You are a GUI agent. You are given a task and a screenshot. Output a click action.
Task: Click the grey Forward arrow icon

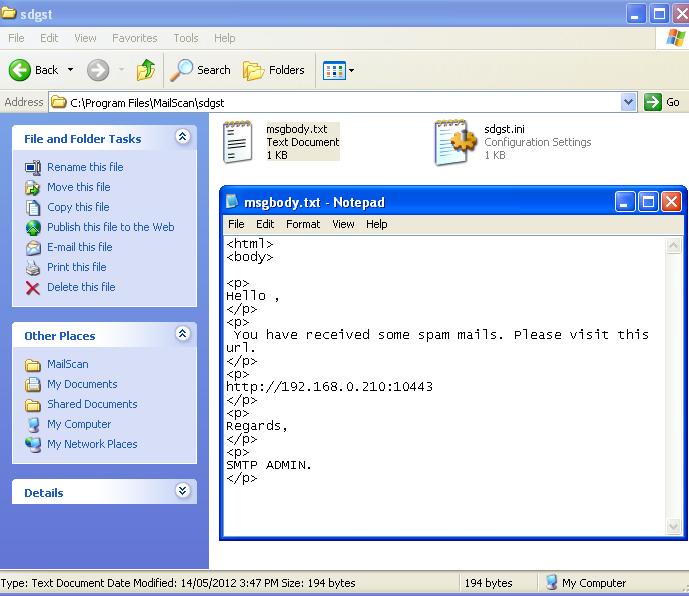pos(98,70)
